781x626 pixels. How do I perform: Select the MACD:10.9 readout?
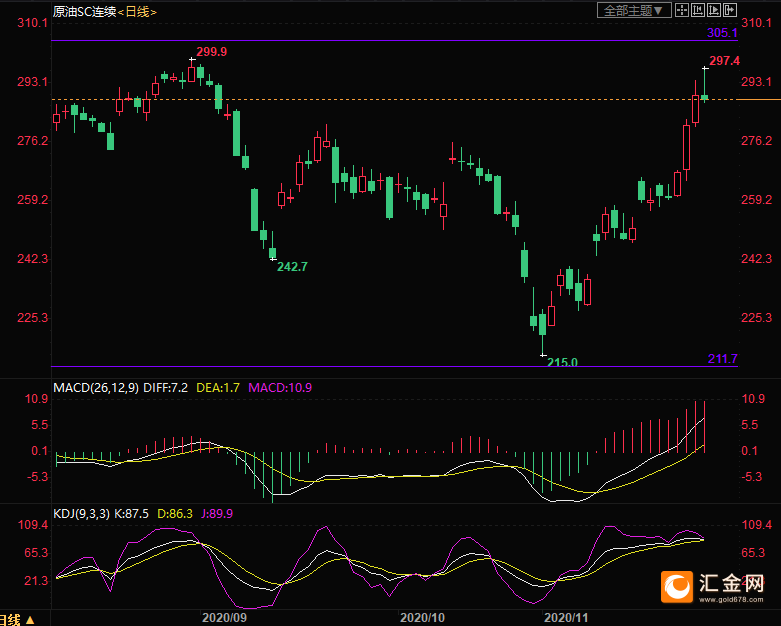[280, 387]
